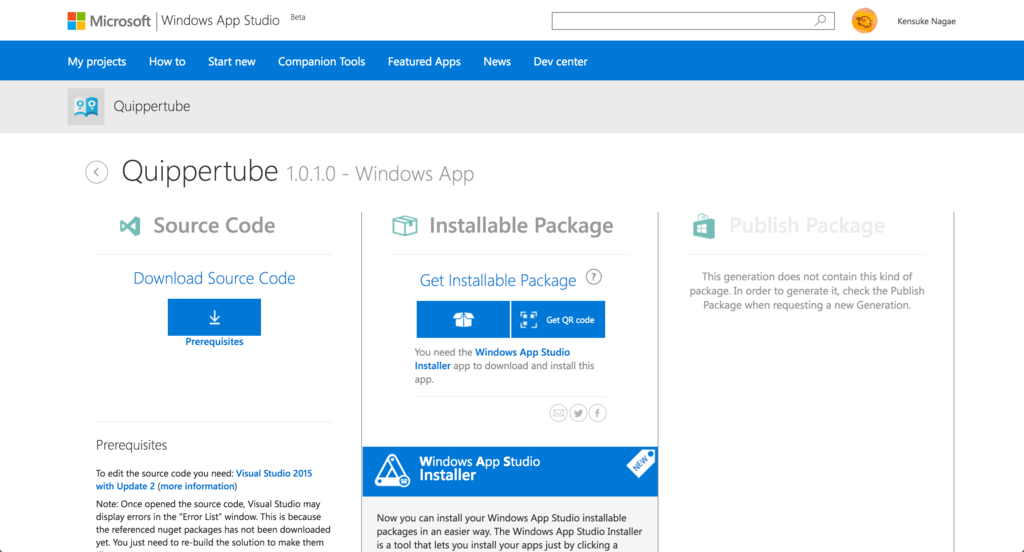Image resolution: width=1024 pixels, height=552 pixels.
Task: Click Download Source Code link
Action: (x=214, y=278)
